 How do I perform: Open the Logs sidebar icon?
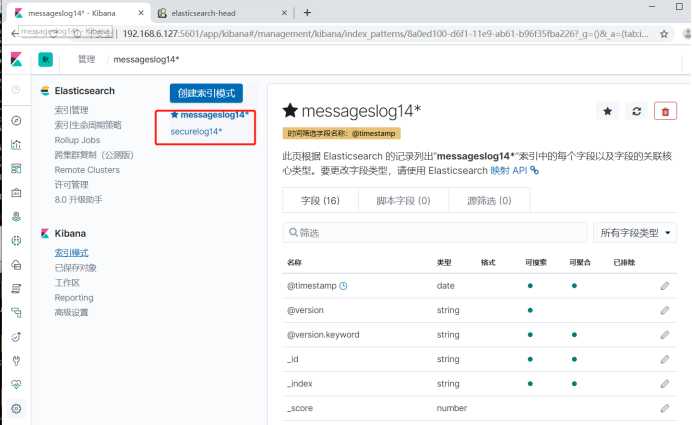click(x=16, y=289)
